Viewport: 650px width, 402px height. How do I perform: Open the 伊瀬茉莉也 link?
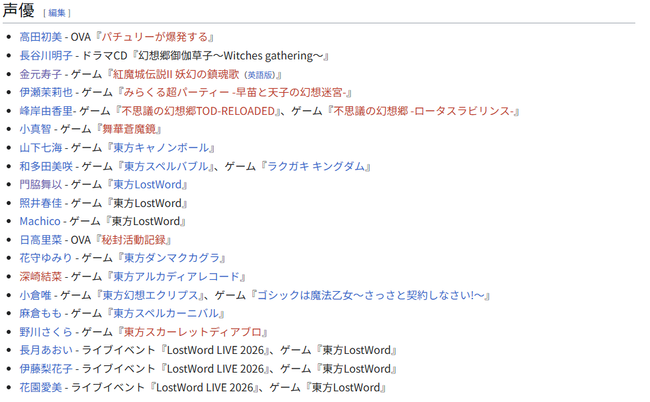(x=46, y=92)
